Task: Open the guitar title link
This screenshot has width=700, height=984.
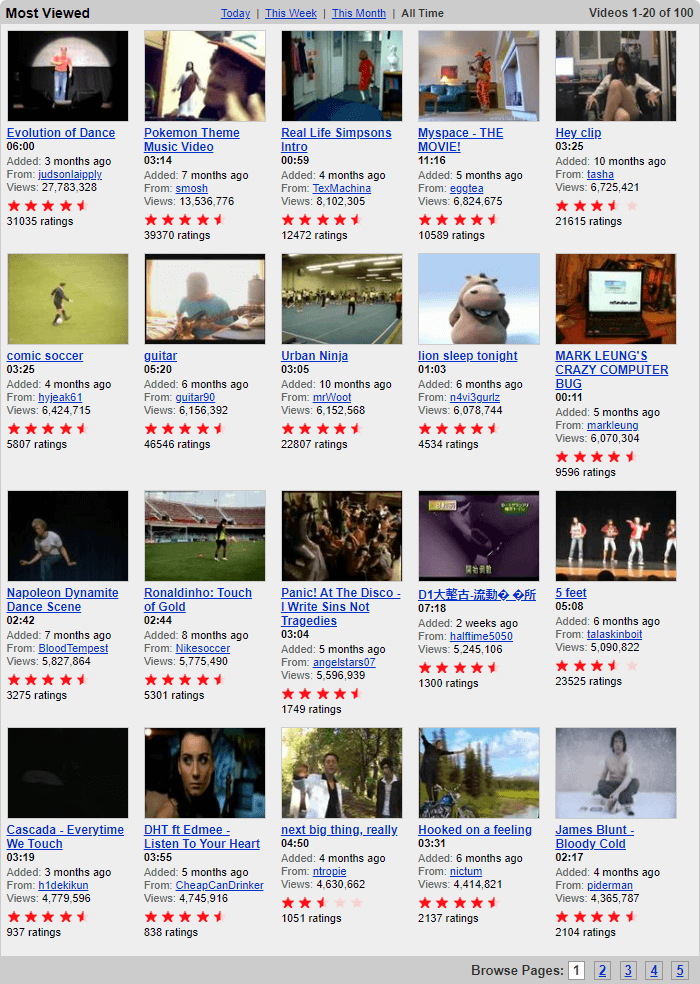Action: 161,356
